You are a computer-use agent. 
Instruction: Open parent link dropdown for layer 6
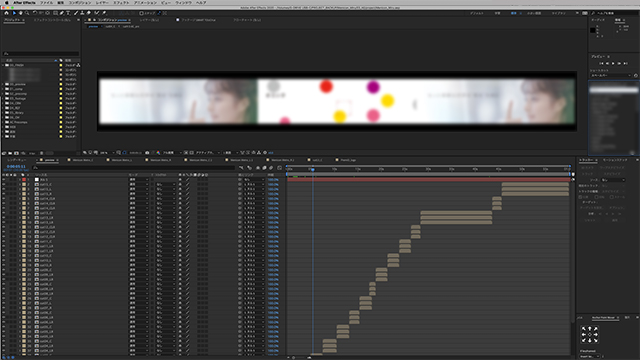coord(254,204)
